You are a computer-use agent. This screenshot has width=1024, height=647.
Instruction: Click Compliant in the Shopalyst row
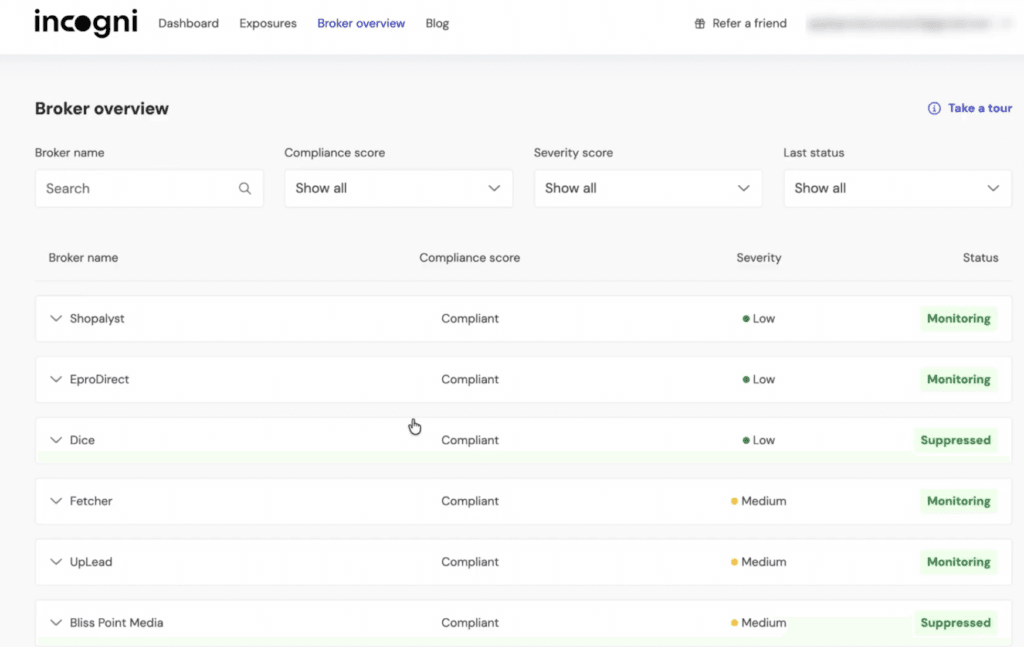click(470, 319)
